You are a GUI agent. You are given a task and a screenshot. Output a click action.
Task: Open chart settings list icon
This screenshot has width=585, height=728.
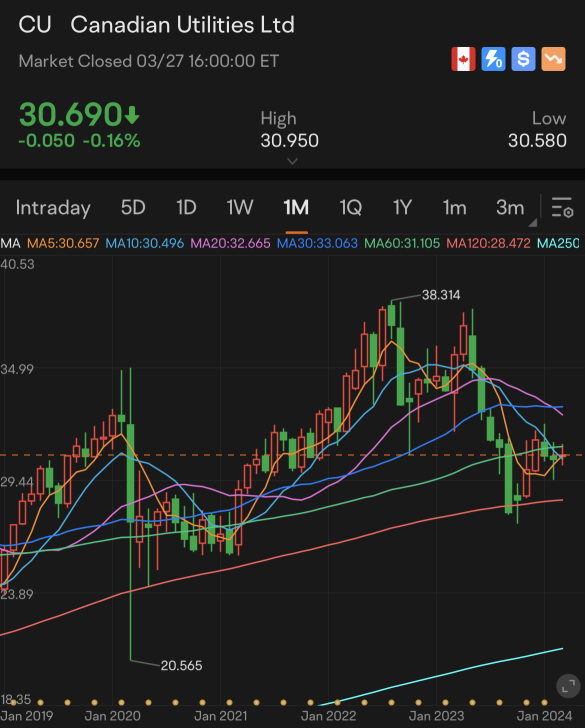[562, 208]
